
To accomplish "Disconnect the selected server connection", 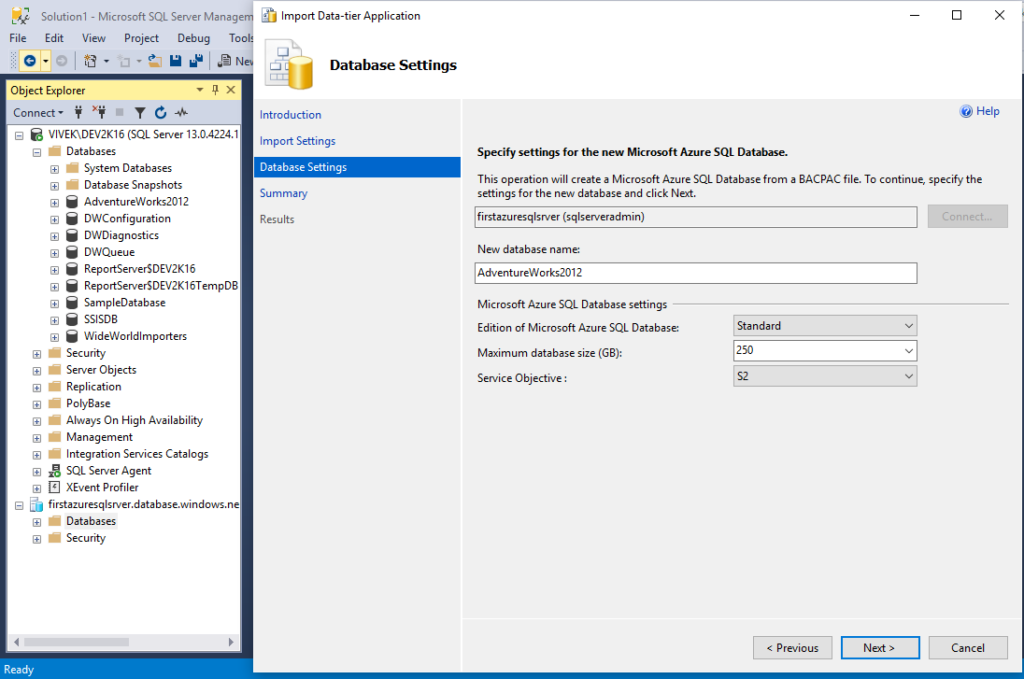I will (x=101, y=112).
